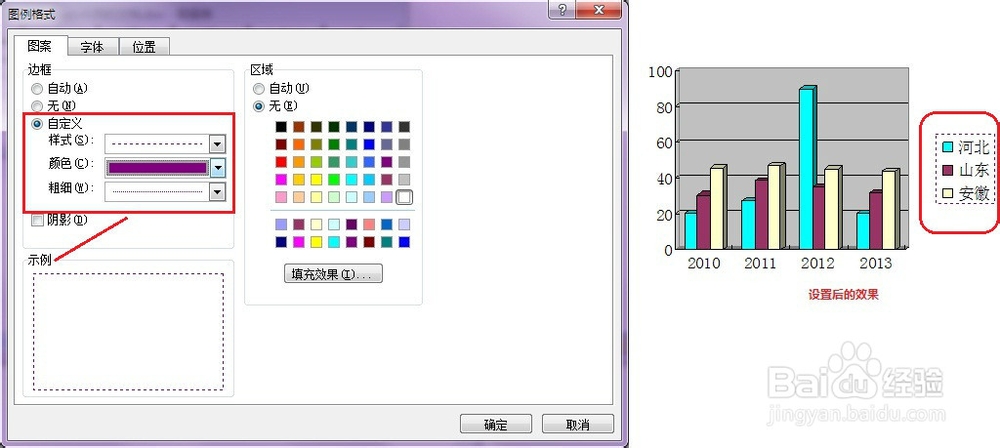Pick the black area color swatch

click(x=281, y=127)
